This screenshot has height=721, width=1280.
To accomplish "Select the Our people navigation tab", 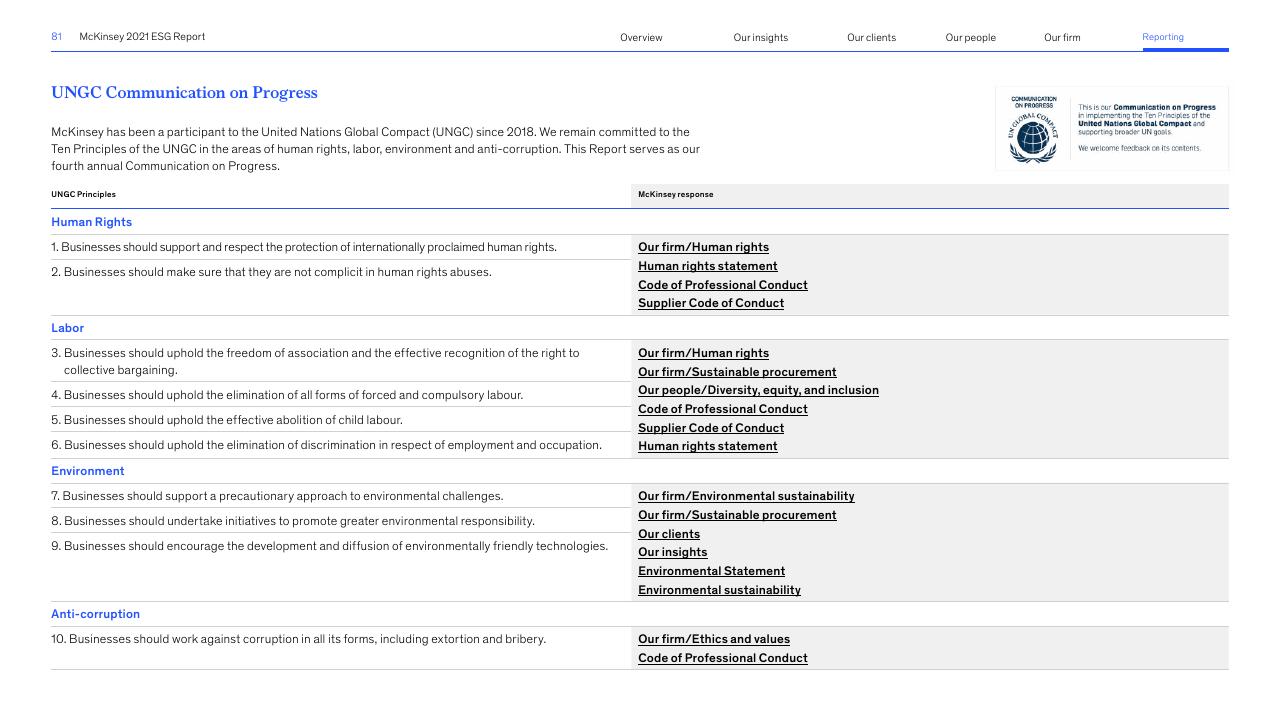I will pos(970,38).
